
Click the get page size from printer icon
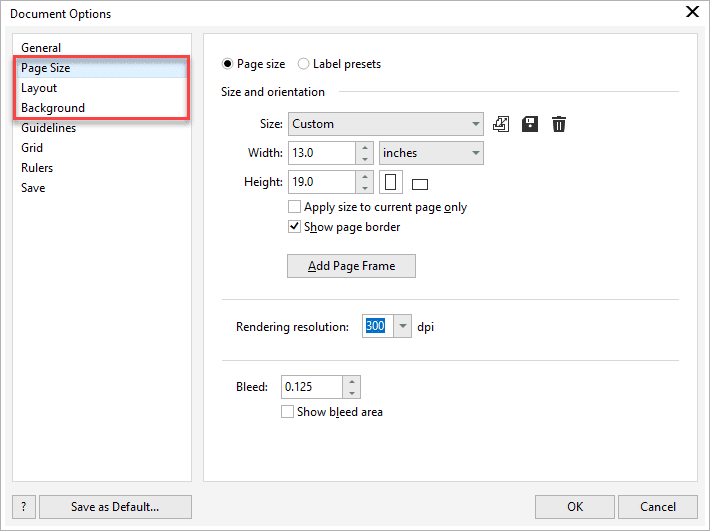(501, 124)
